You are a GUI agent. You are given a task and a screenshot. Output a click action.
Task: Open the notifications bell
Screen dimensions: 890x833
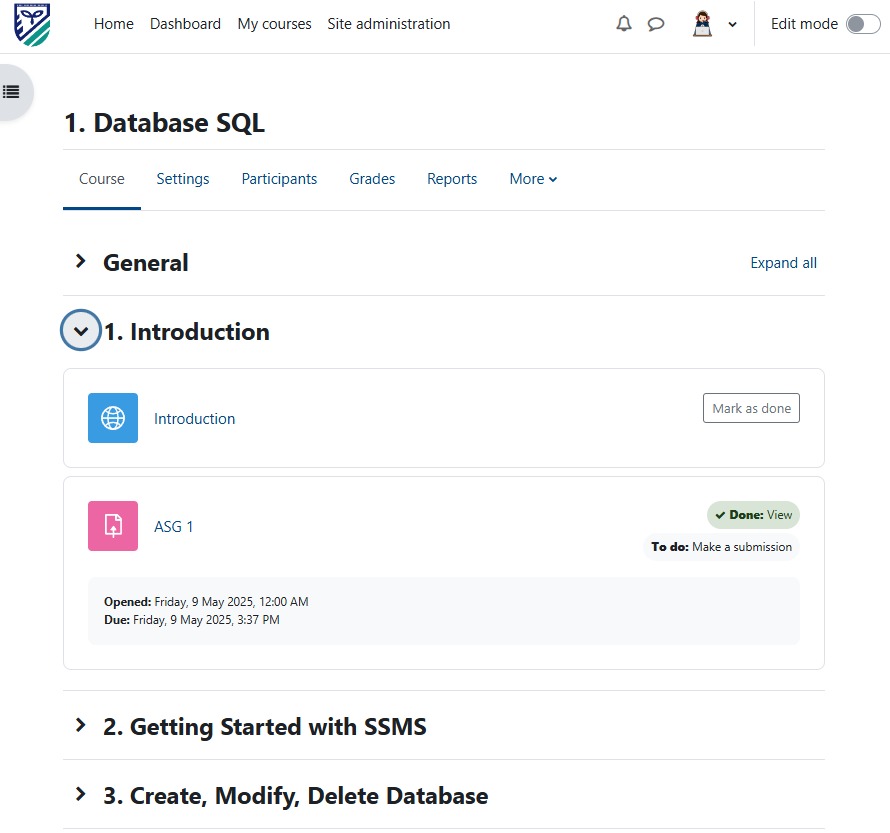623,23
